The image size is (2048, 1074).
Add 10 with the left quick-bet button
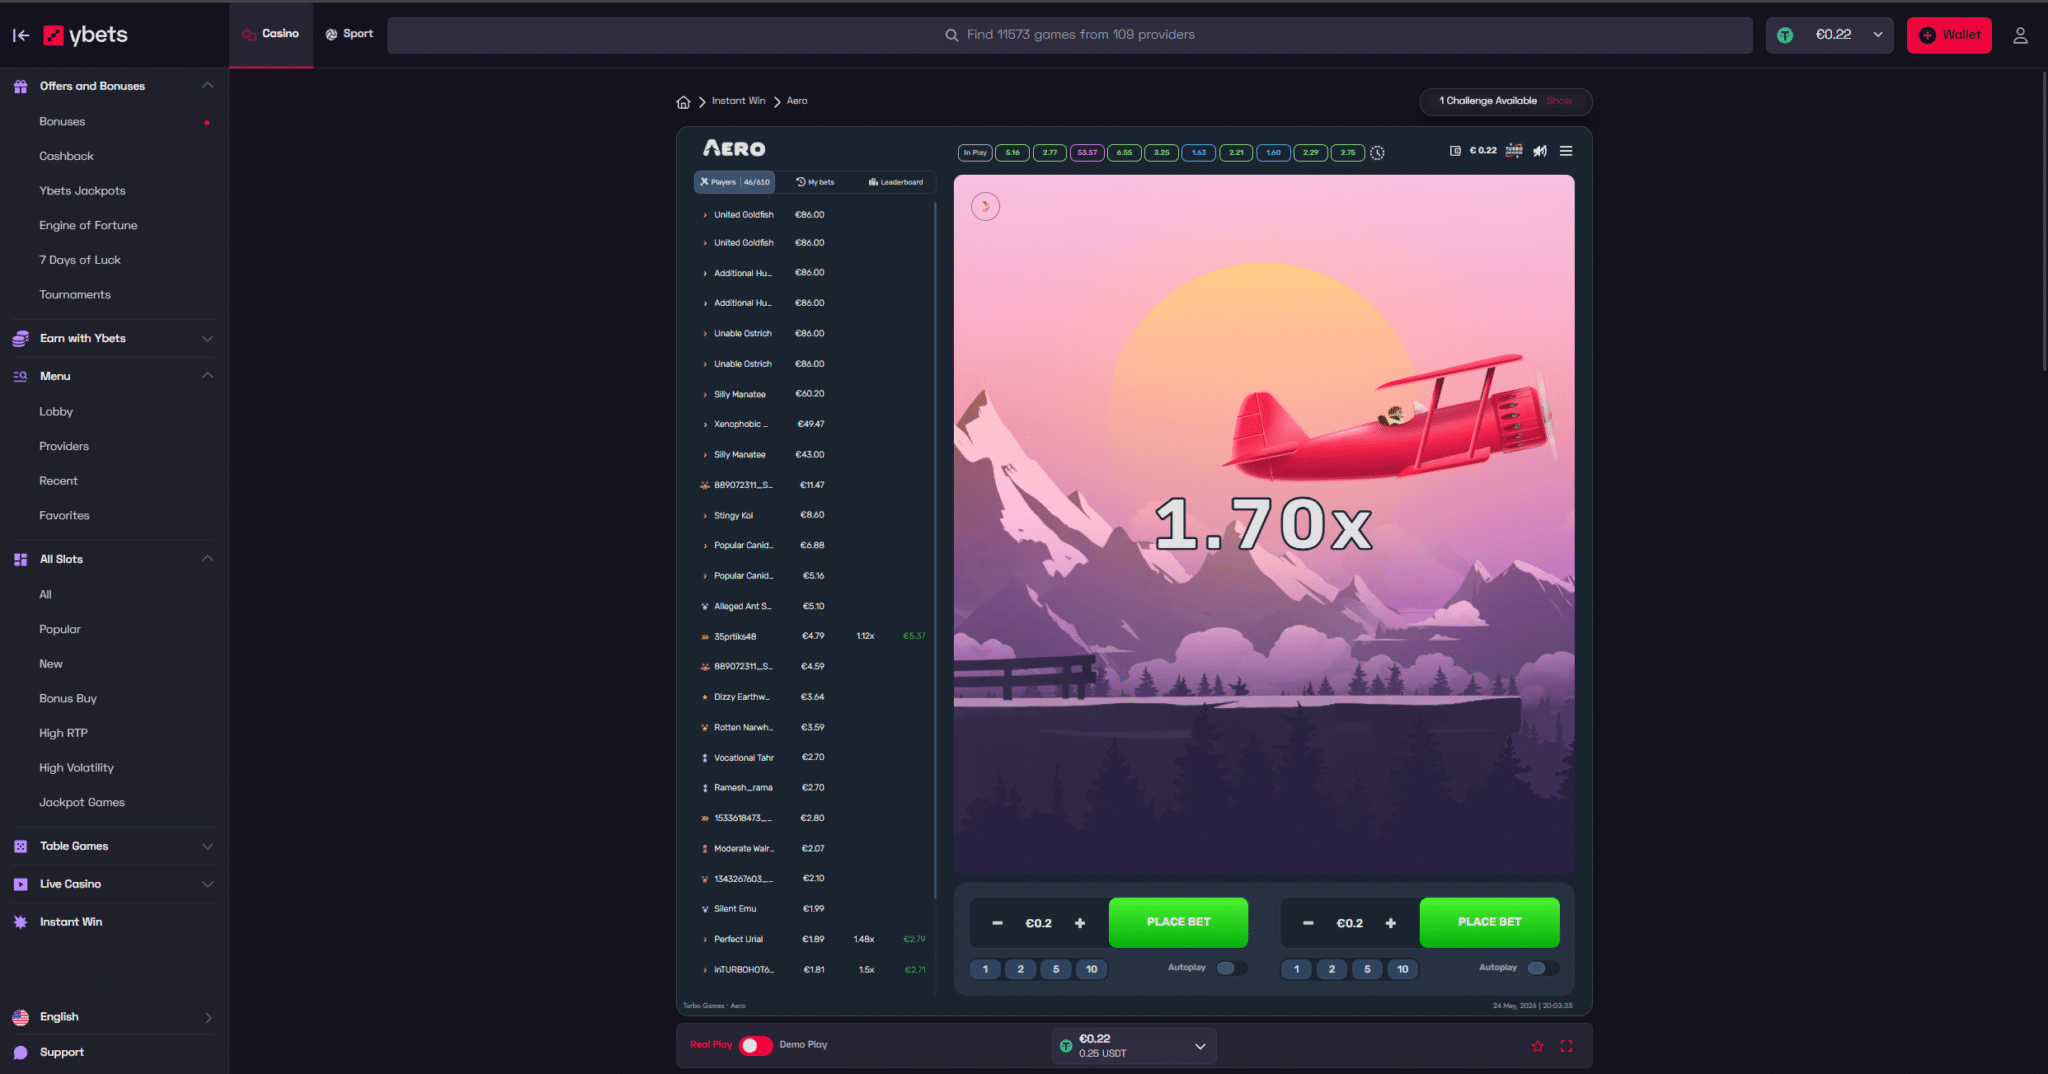point(1092,969)
